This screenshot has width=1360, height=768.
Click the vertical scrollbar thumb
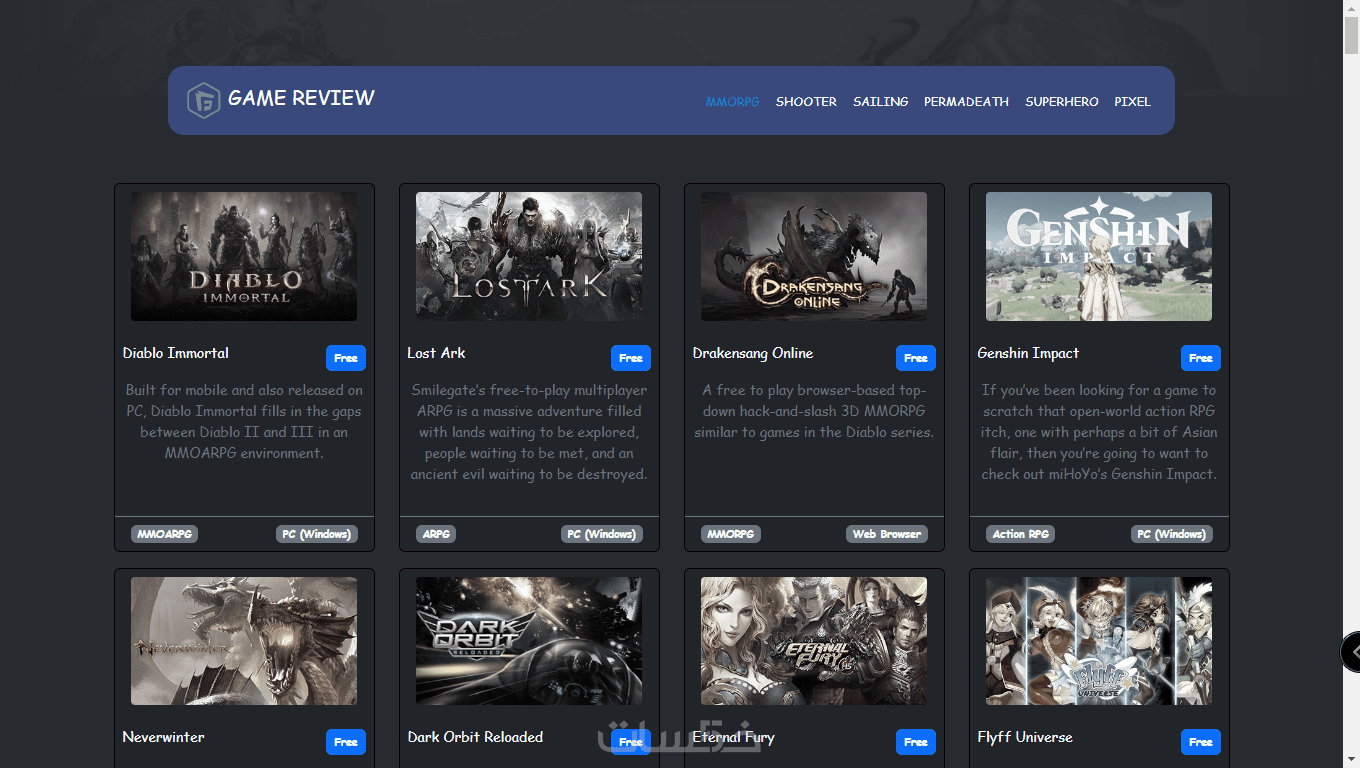1351,36
